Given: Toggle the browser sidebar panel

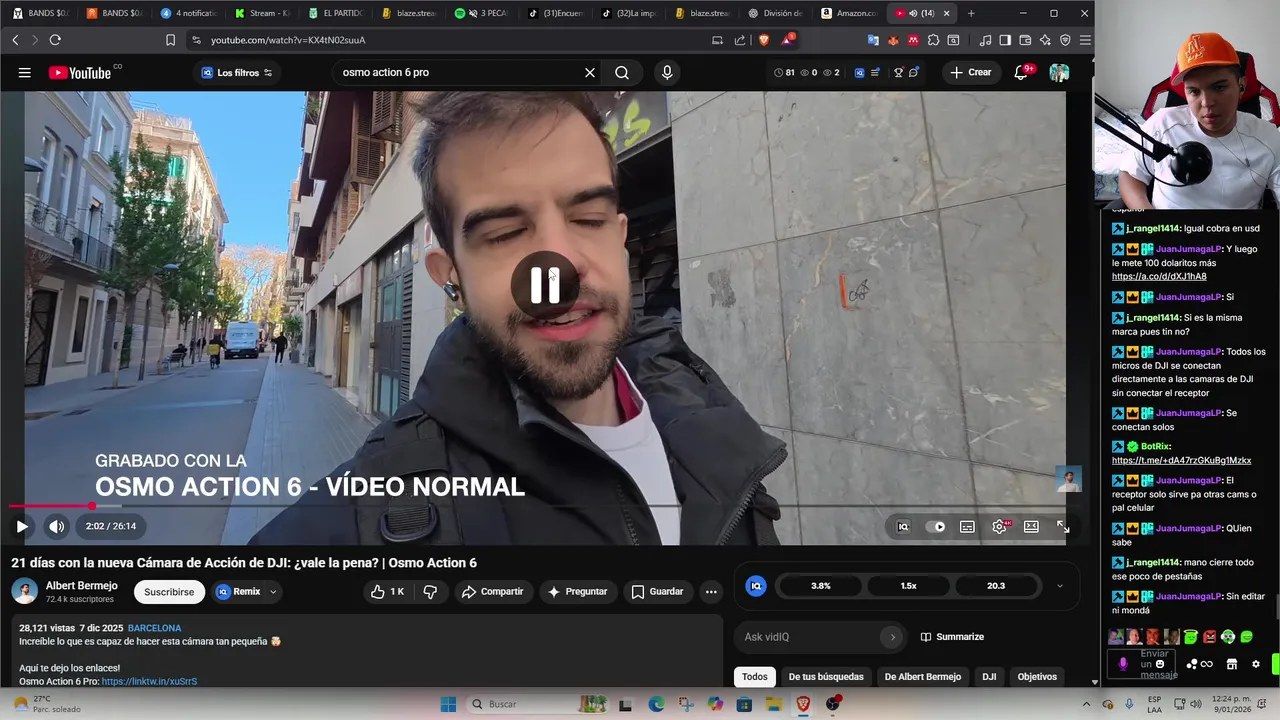Looking at the screenshot, I should pyautogui.click(x=1005, y=40).
